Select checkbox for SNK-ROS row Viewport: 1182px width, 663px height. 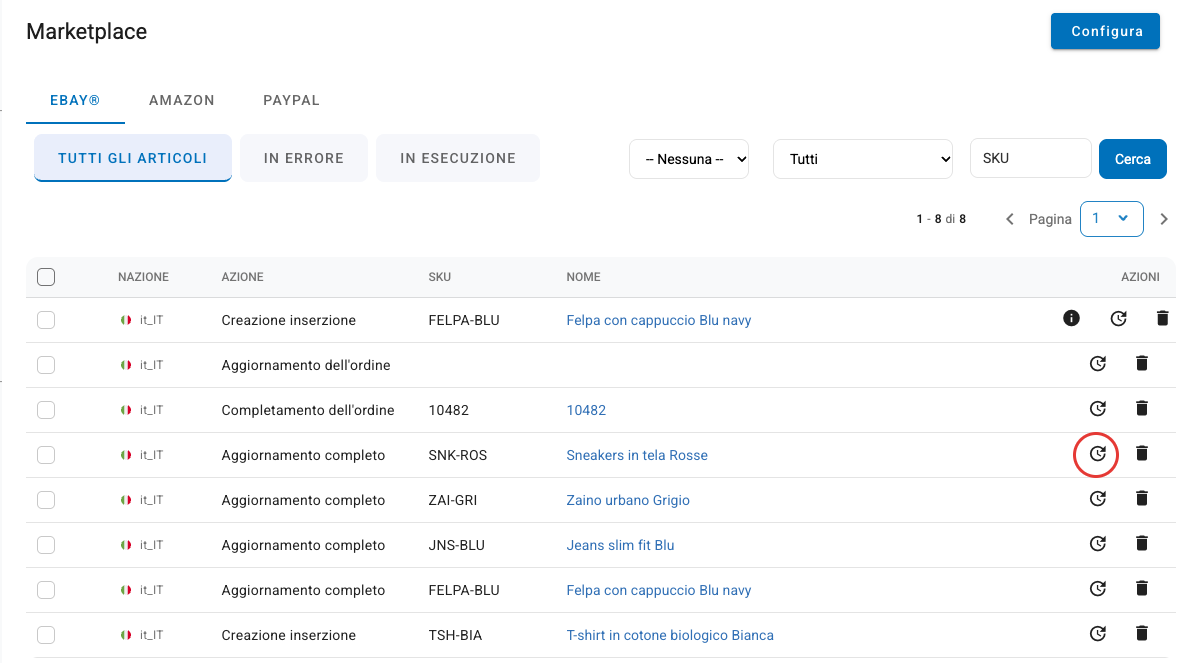tap(46, 455)
